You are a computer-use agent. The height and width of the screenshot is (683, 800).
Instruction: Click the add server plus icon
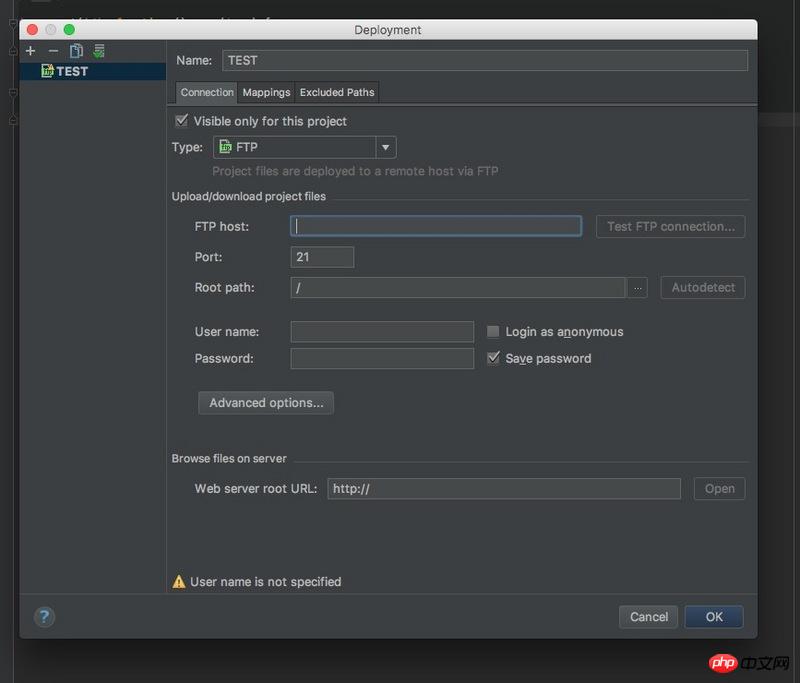point(30,51)
